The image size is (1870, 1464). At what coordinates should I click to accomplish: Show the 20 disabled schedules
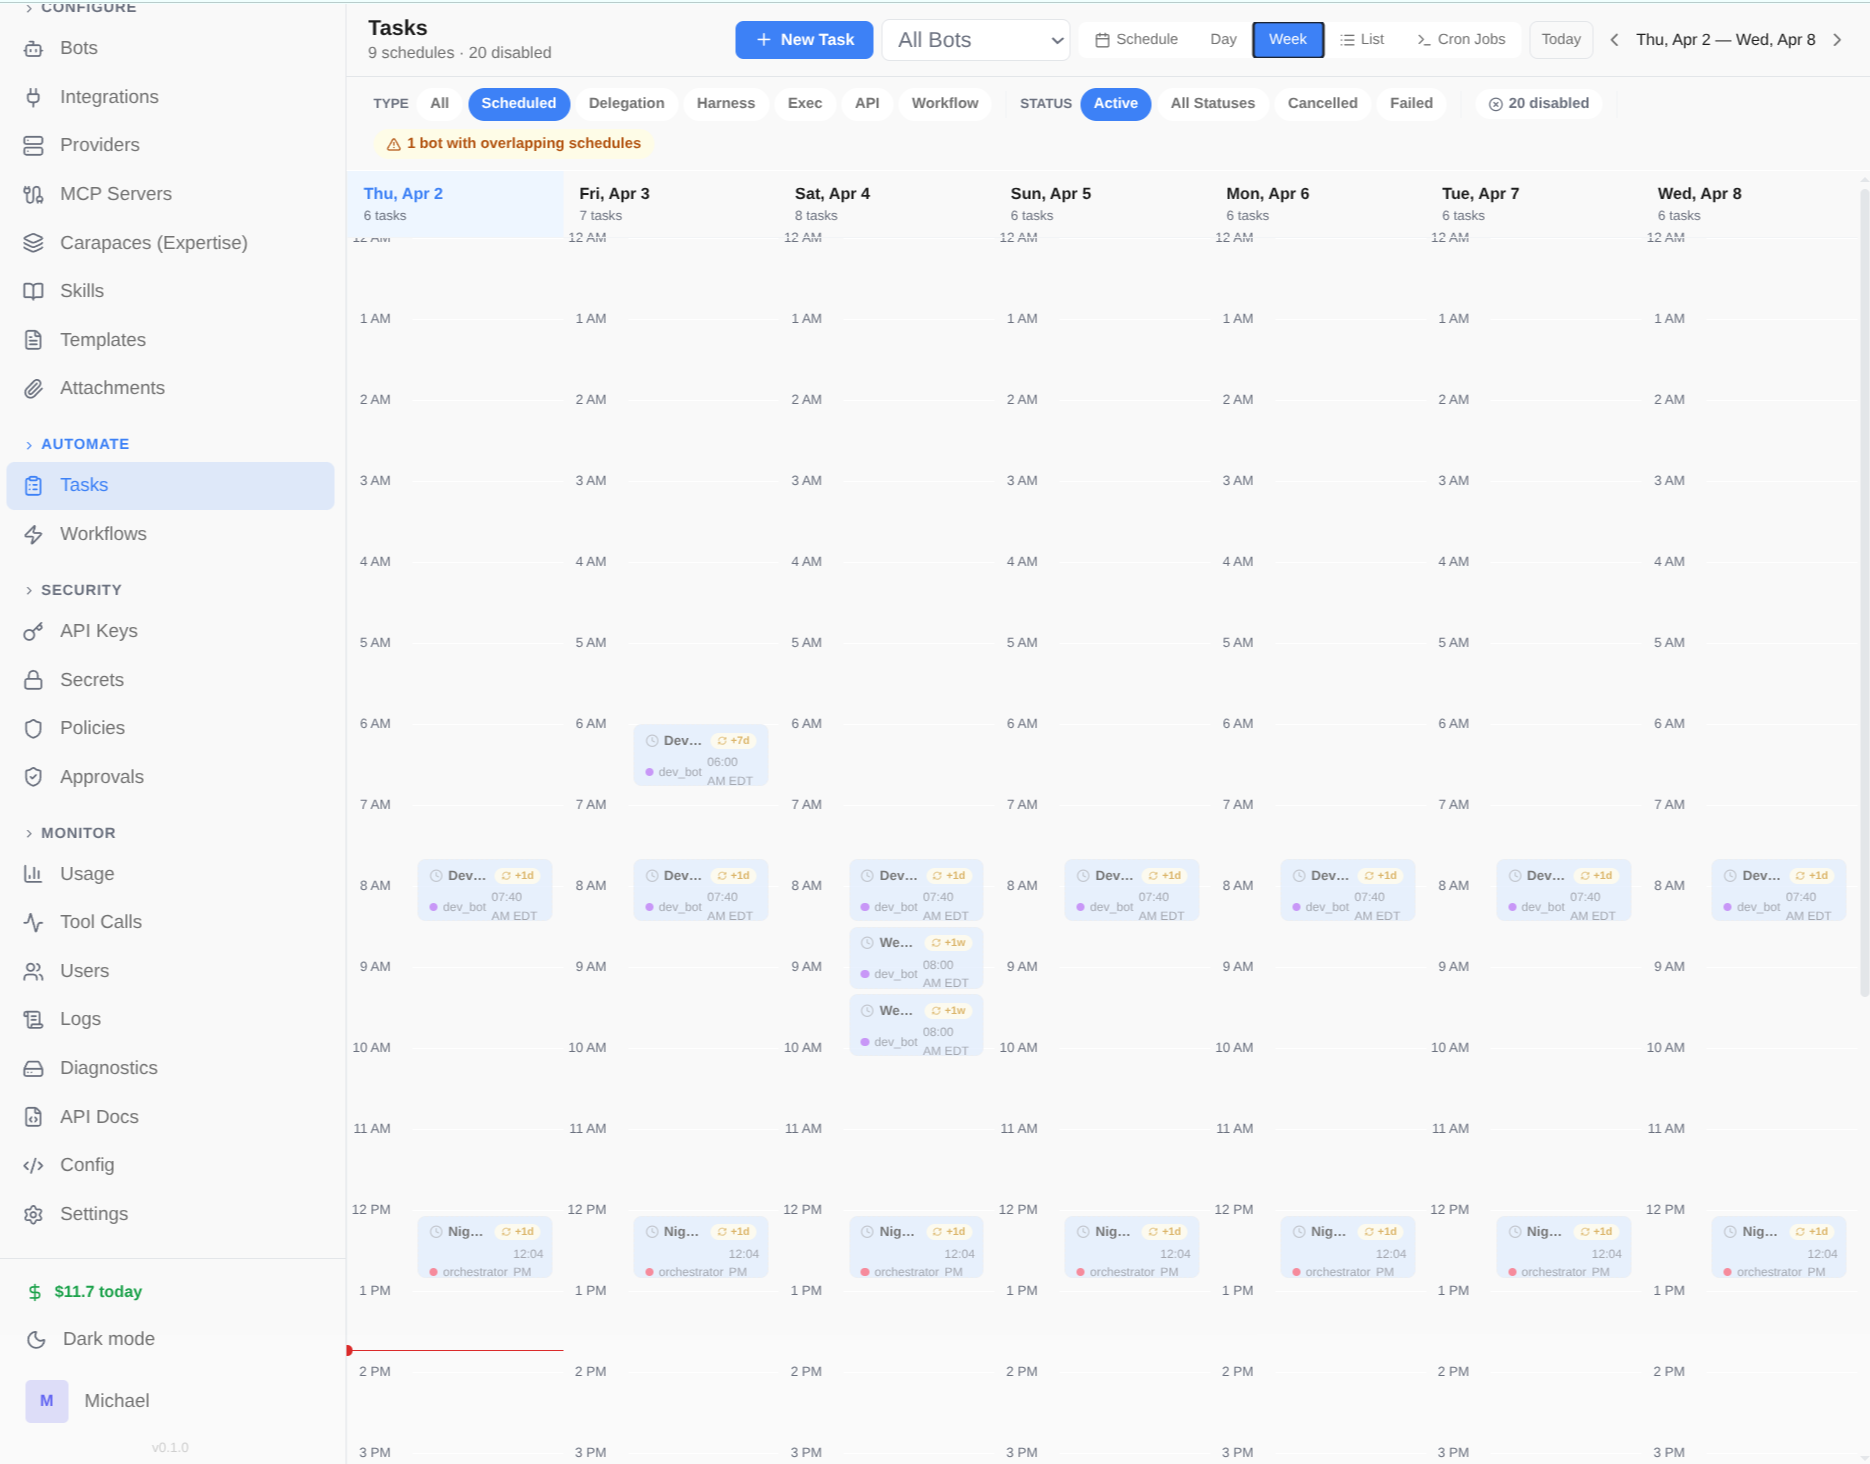point(1538,103)
